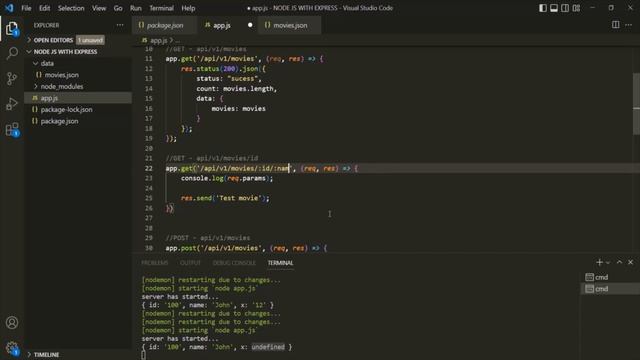Open the Run and Debug view

[x=12, y=104]
